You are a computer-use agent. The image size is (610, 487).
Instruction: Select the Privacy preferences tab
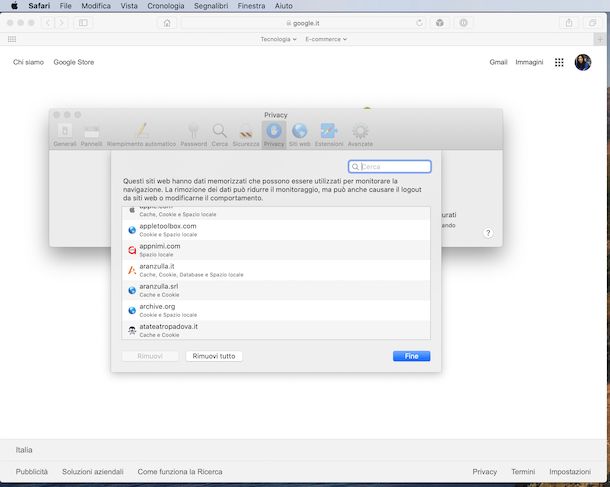pyautogui.click(x=274, y=135)
